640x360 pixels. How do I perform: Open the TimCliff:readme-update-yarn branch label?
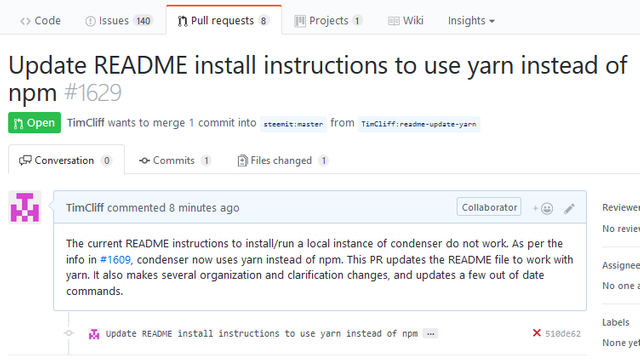click(x=419, y=124)
